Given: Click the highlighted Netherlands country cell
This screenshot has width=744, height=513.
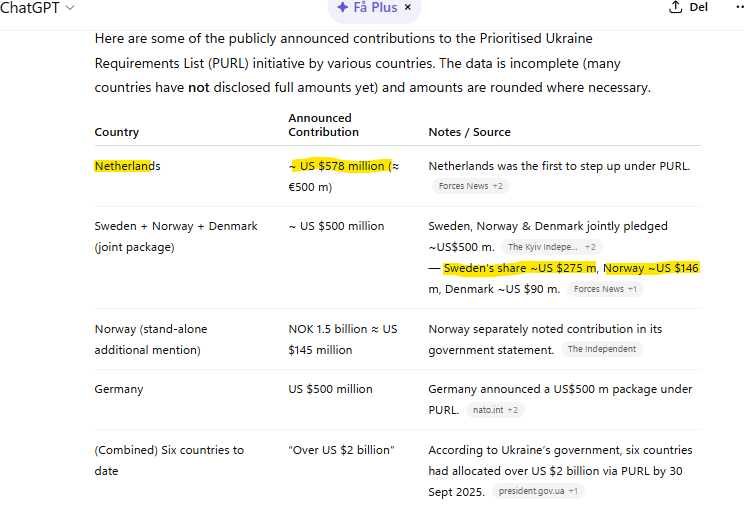Looking at the screenshot, I should pos(127,166).
